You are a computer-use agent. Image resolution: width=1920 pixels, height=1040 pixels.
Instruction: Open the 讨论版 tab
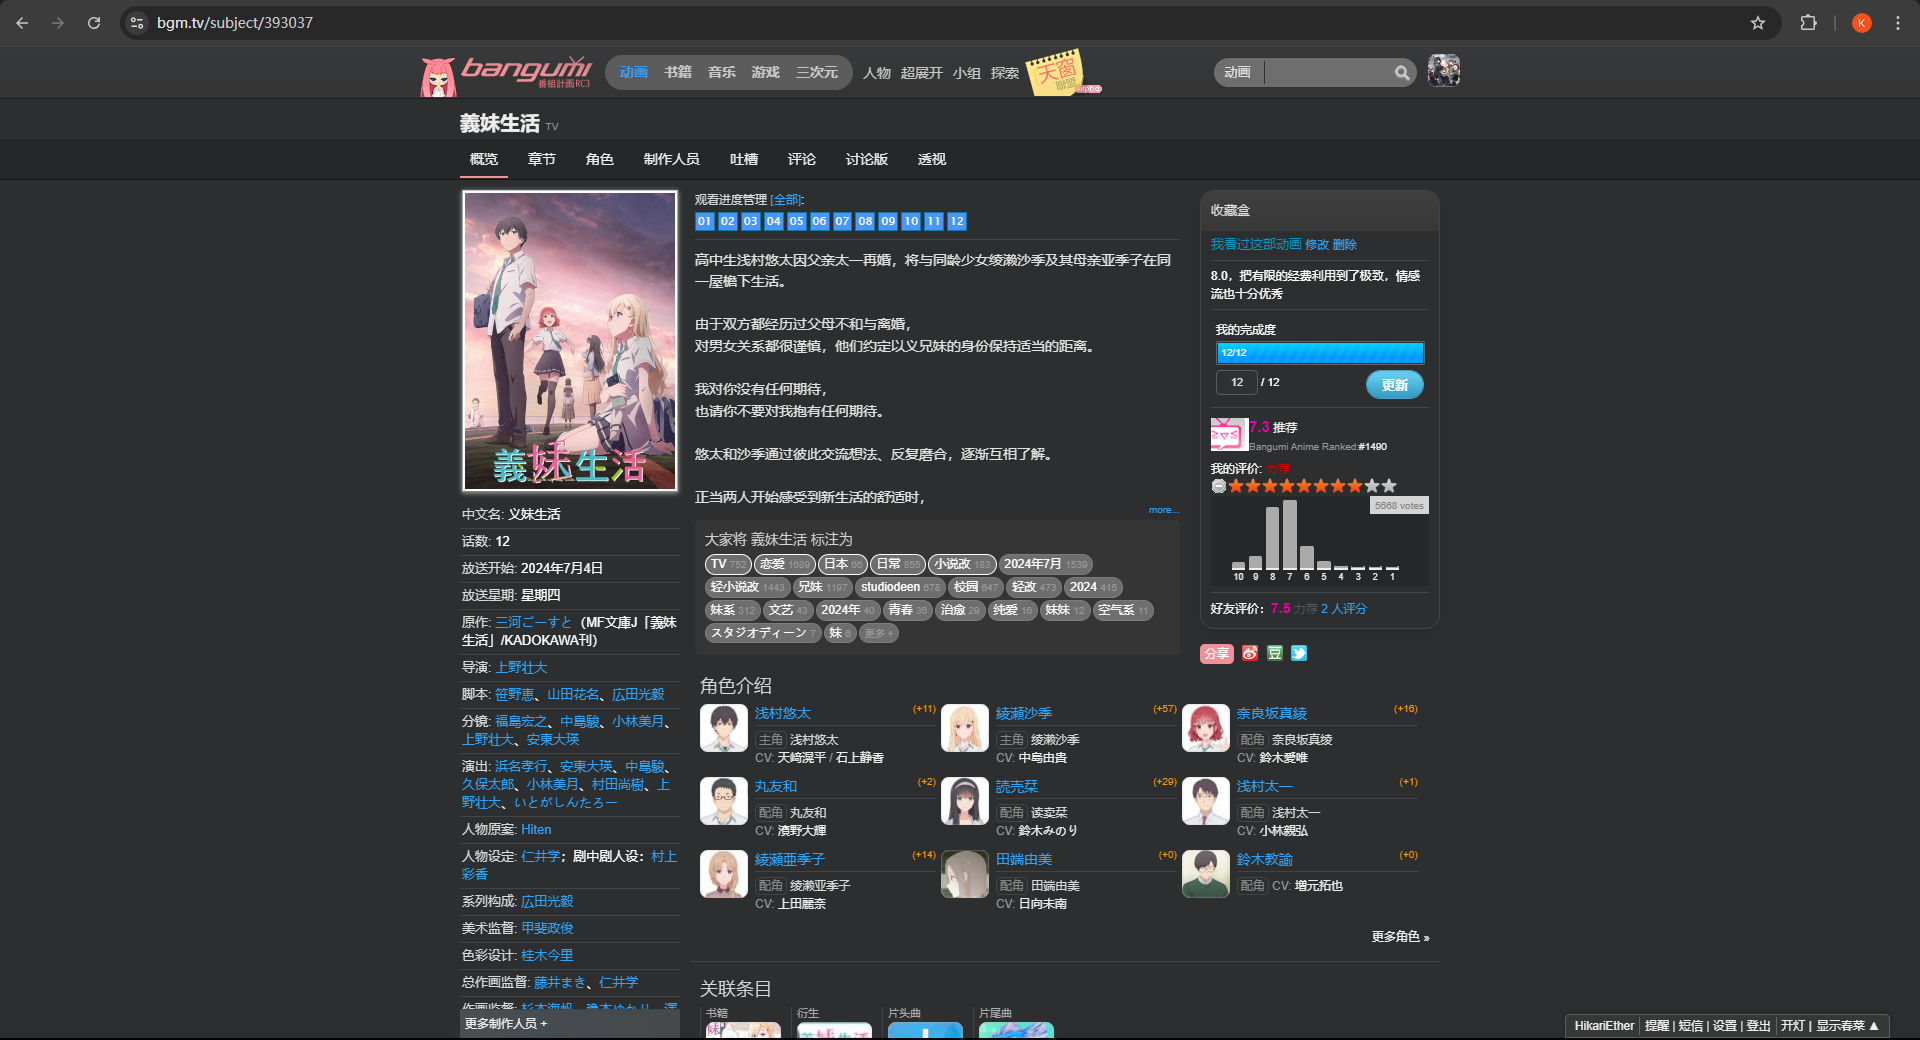pyautogui.click(x=866, y=159)
